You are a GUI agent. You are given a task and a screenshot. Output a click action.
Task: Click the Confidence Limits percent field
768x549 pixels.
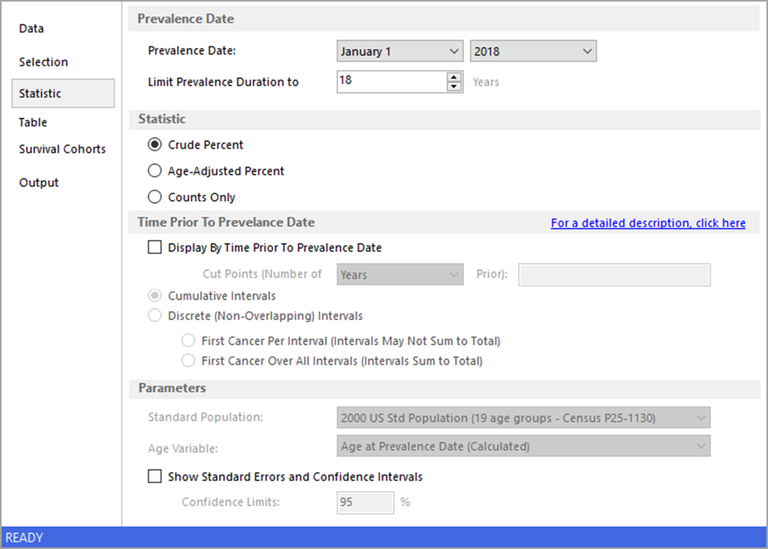[365, 502]
